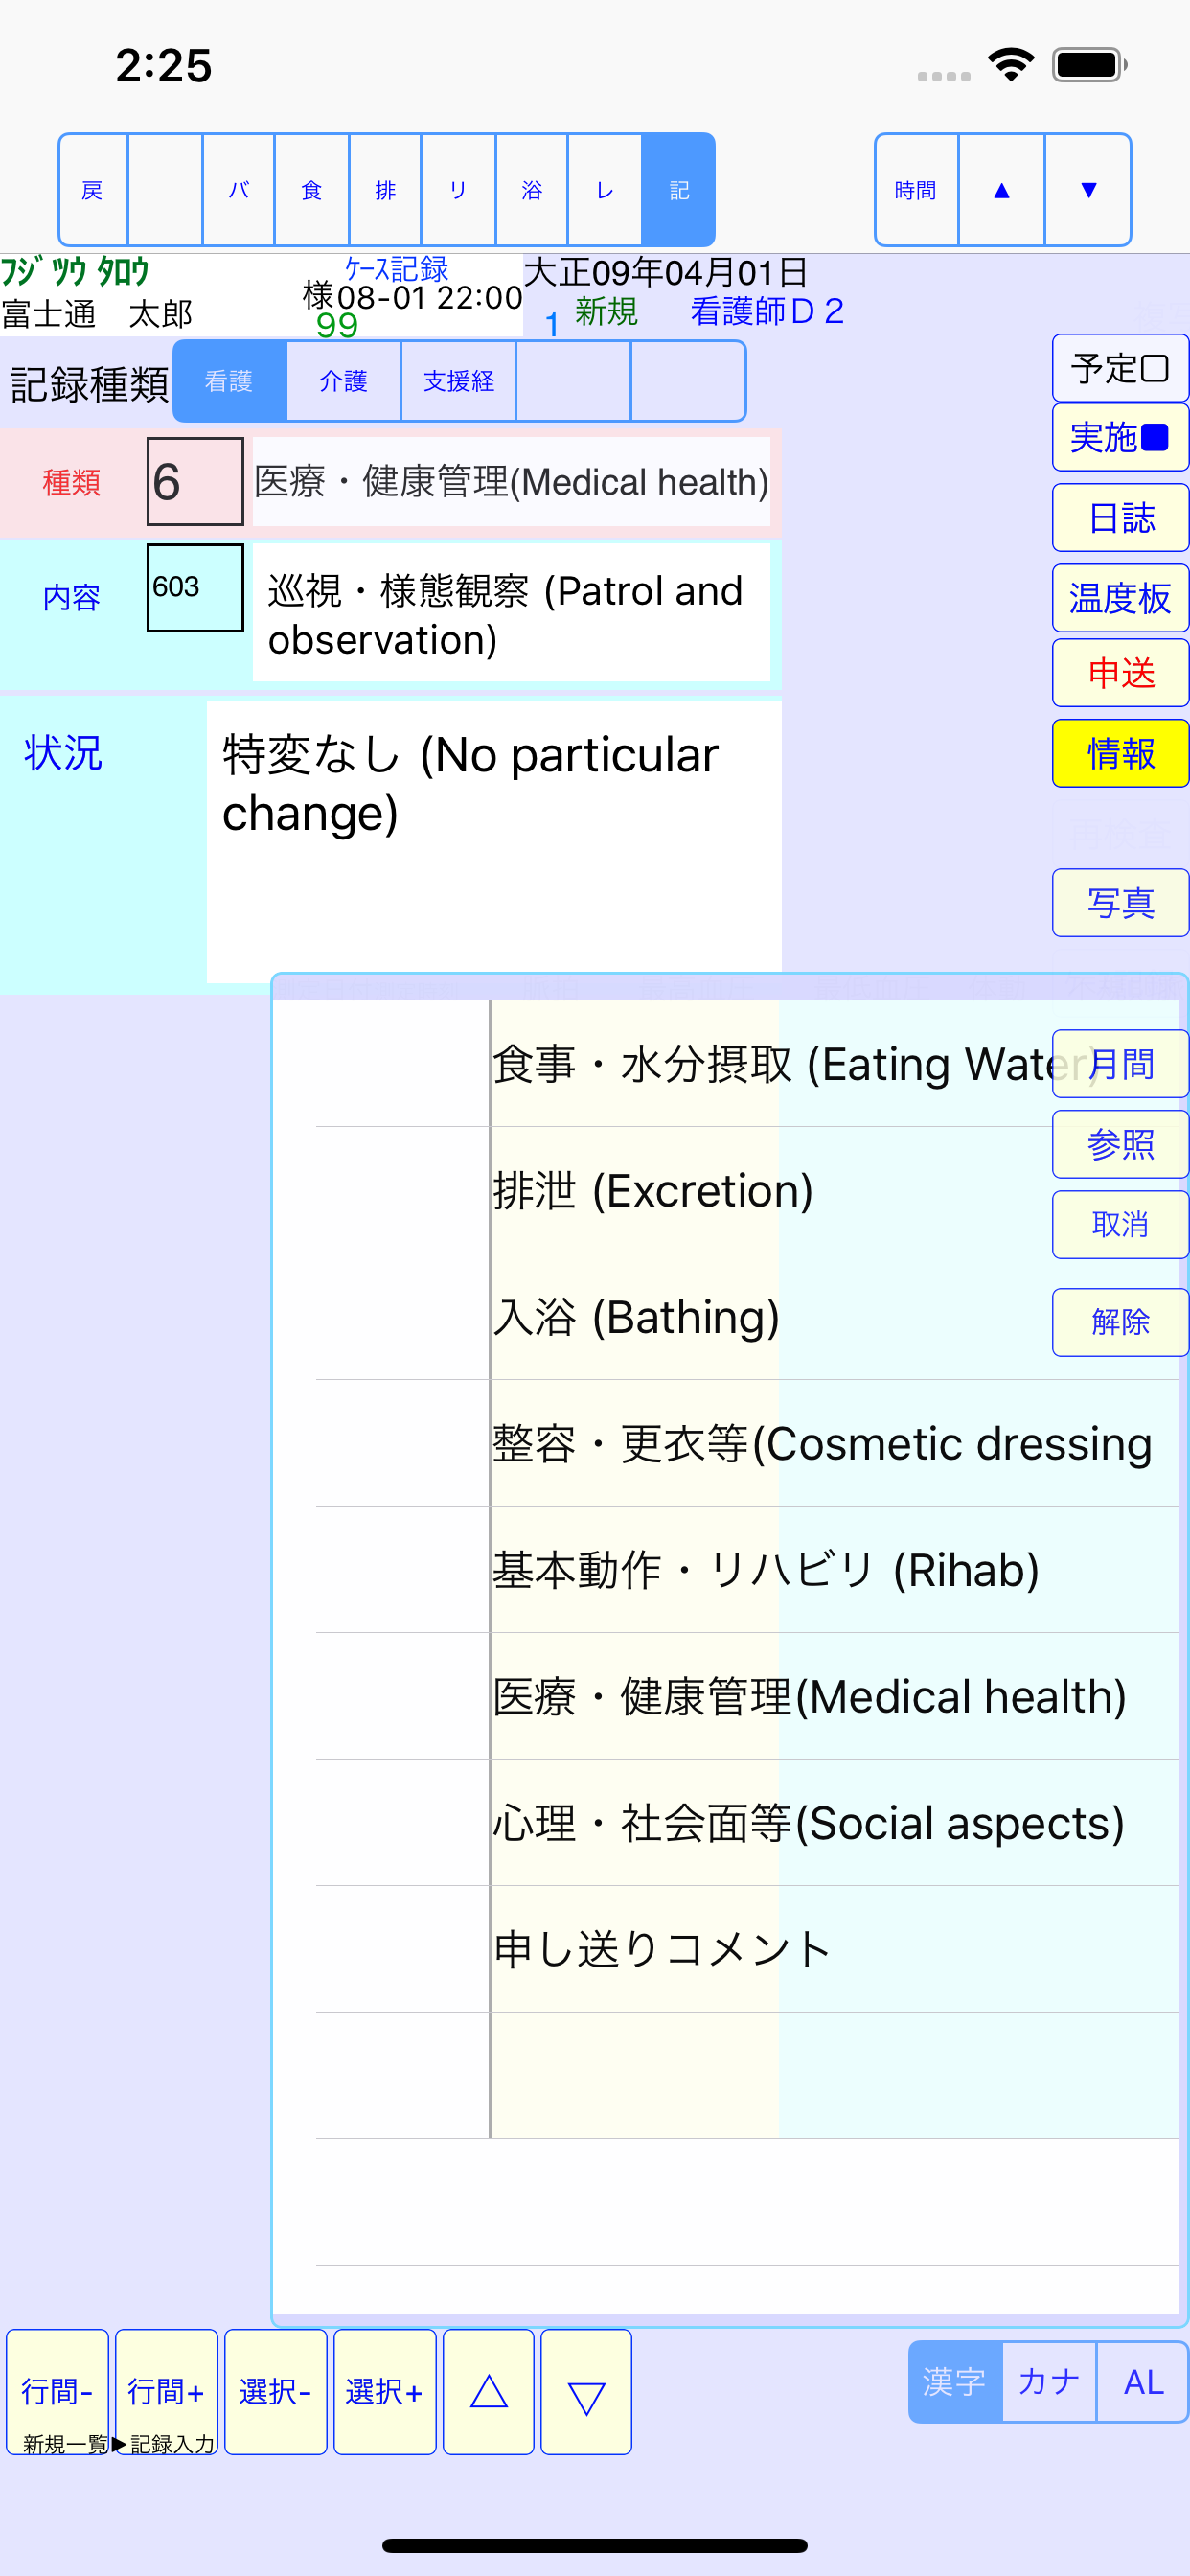The width and height of the screenshot is (1190, 2576).
Task: Tap 行間+ to increase line spacing
Action: pyautogui.click(x=167, y=2392)
